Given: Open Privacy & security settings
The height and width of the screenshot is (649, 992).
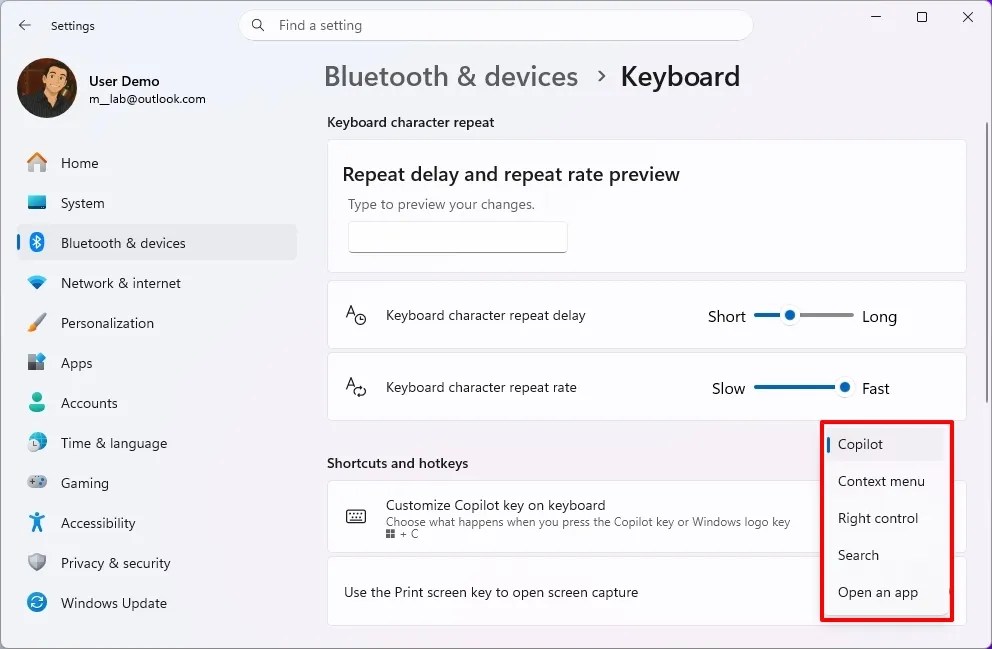Looking at the screenshot, I should point(157,563).
